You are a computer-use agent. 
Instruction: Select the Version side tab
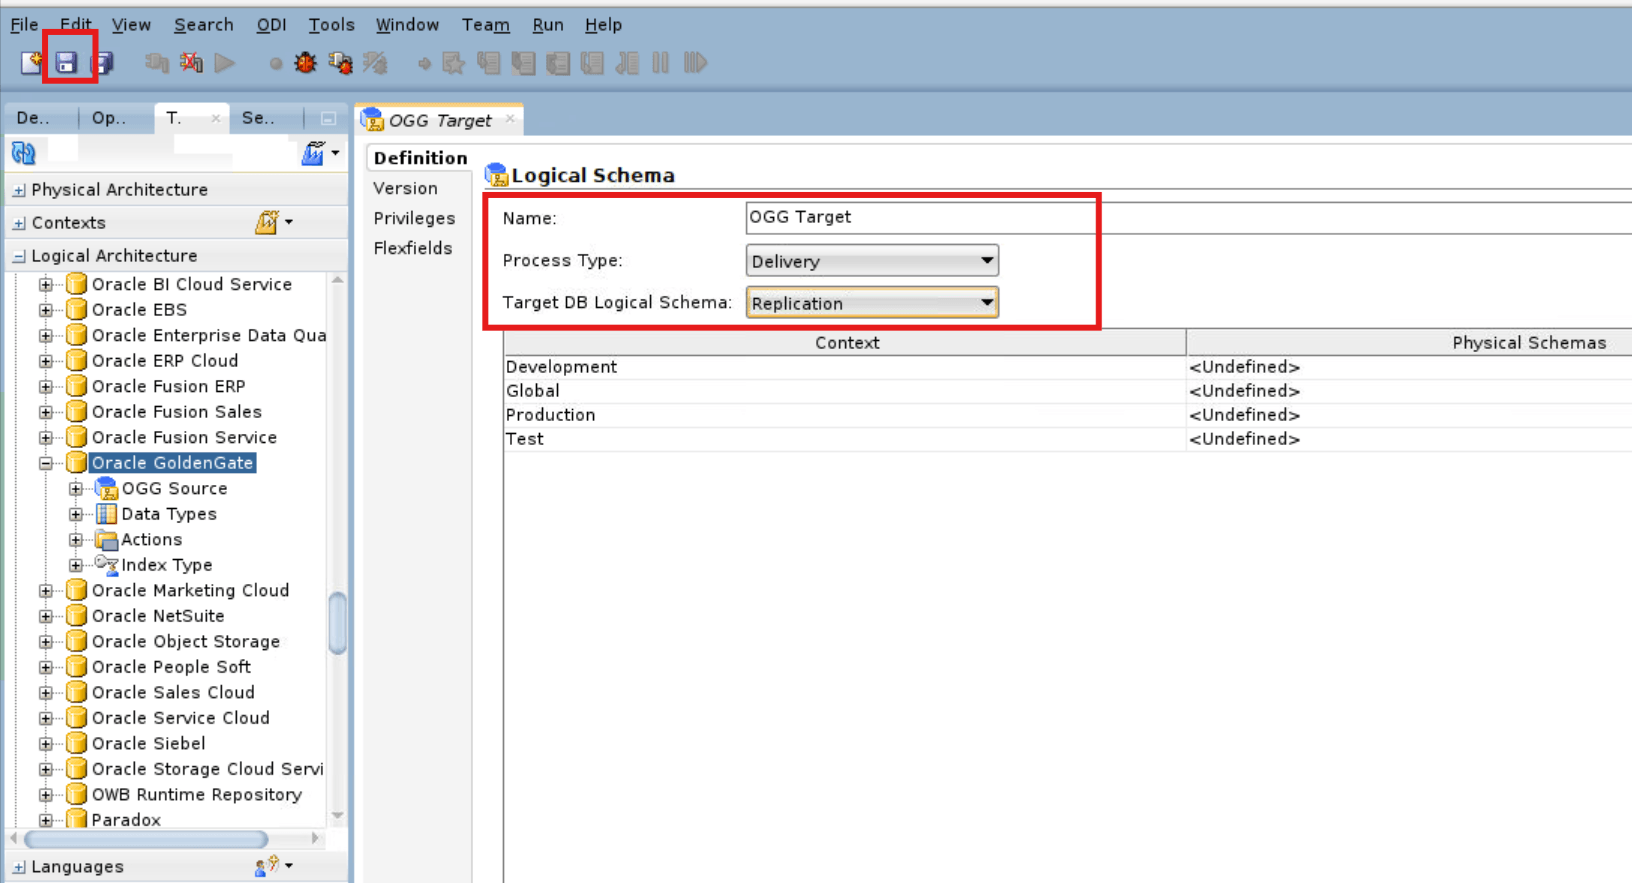point(405,188)
